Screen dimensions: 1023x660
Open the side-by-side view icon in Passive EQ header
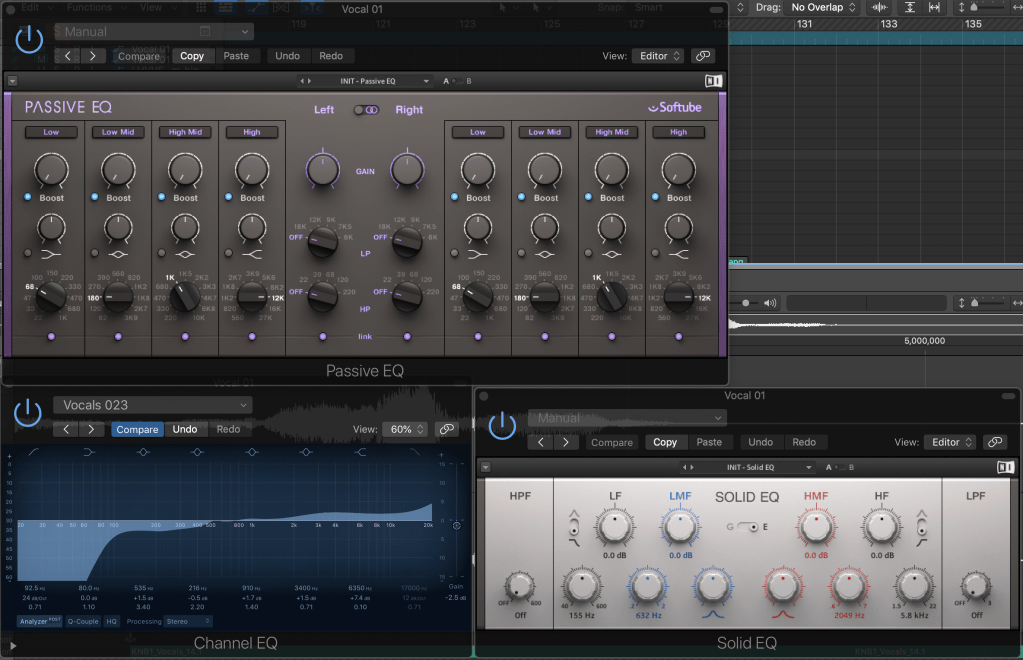point(713,81)
